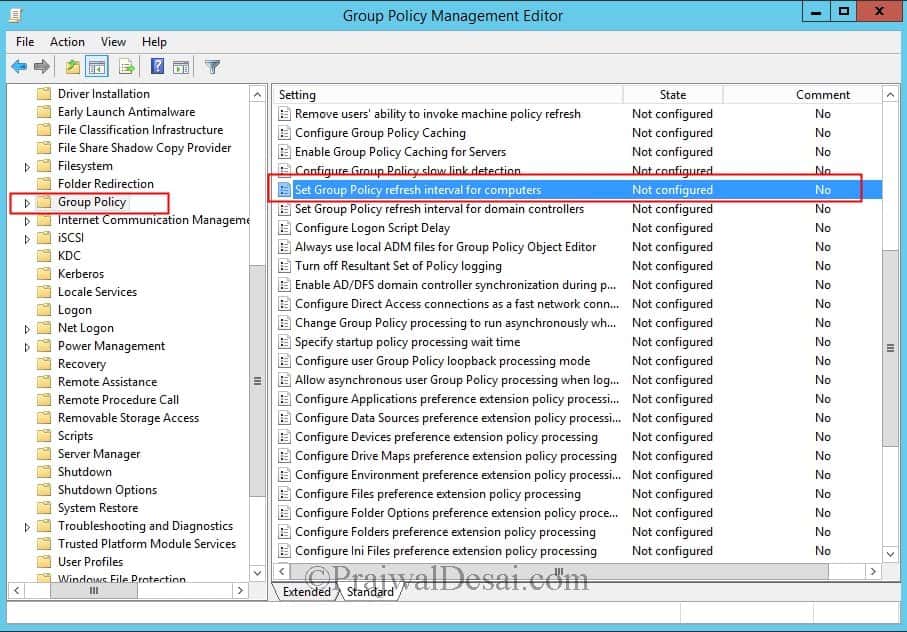Select Configure Drive Maps preference extension policy processing

(578, 456)
